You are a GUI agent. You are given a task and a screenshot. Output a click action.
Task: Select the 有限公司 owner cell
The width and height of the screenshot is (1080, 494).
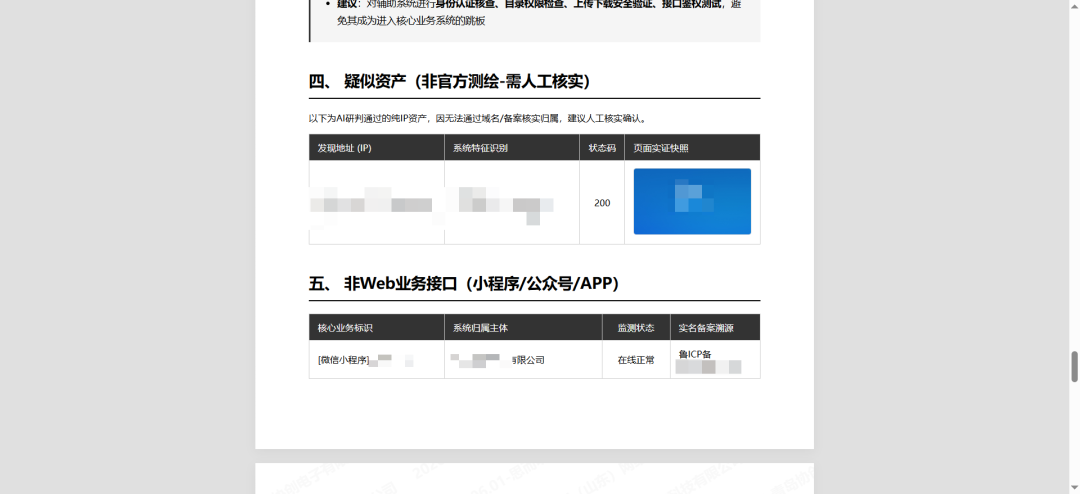pyautogui.click(x=523, y=360)
